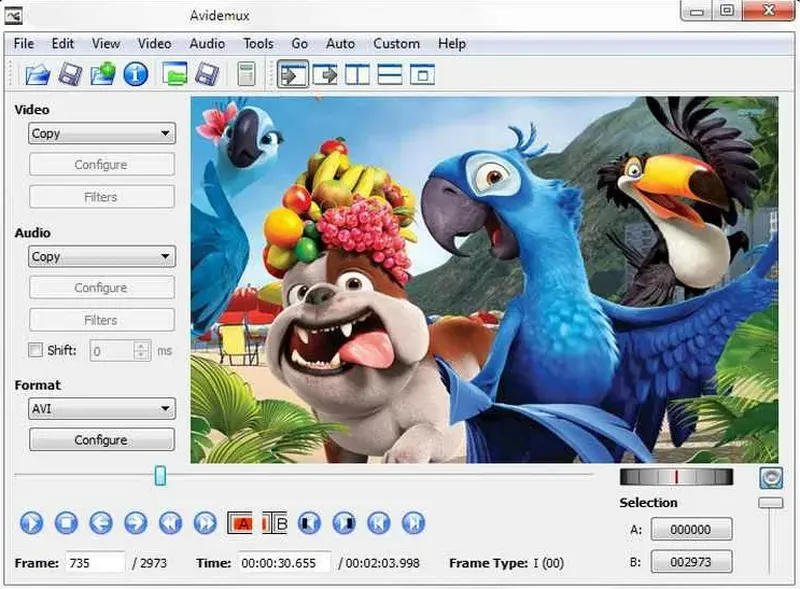Click the Shift milliseconds spinner field
800x589 pixels.
120,351
